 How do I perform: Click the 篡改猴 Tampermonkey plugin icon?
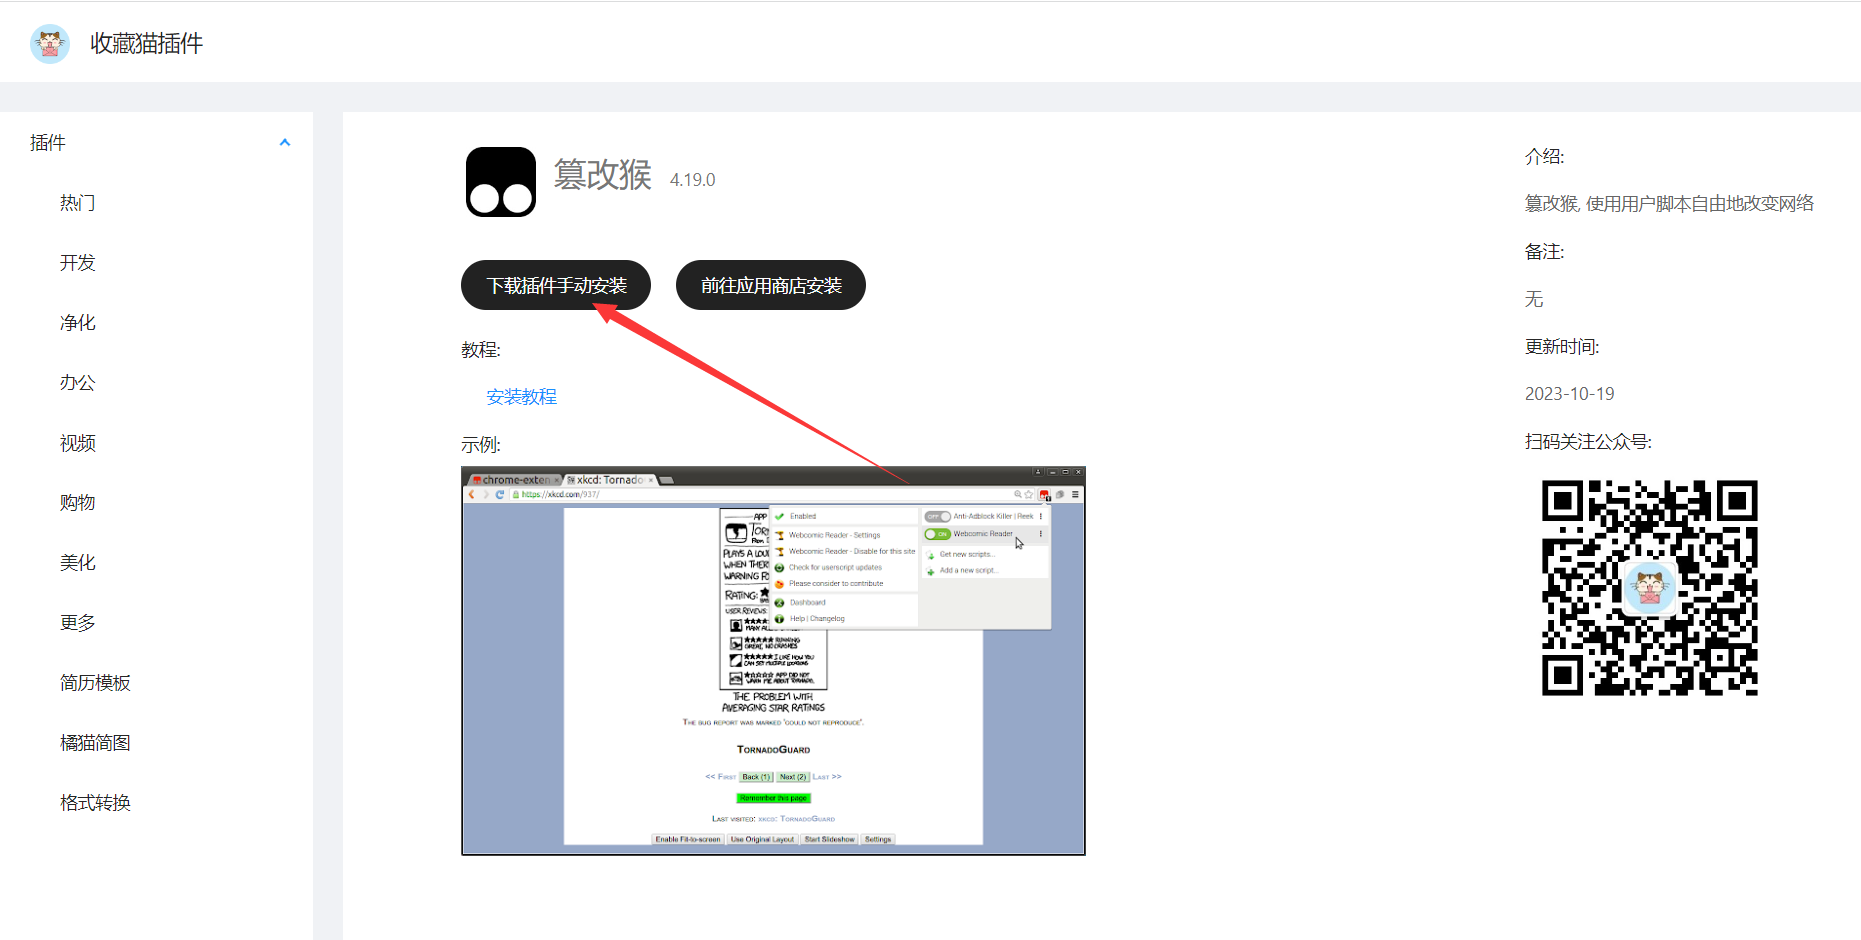point(501,182)
